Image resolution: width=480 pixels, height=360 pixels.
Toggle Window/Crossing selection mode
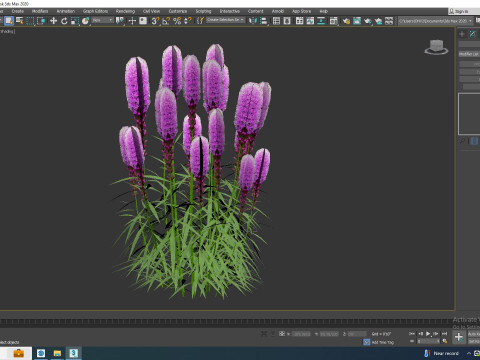tap(41, 21)
